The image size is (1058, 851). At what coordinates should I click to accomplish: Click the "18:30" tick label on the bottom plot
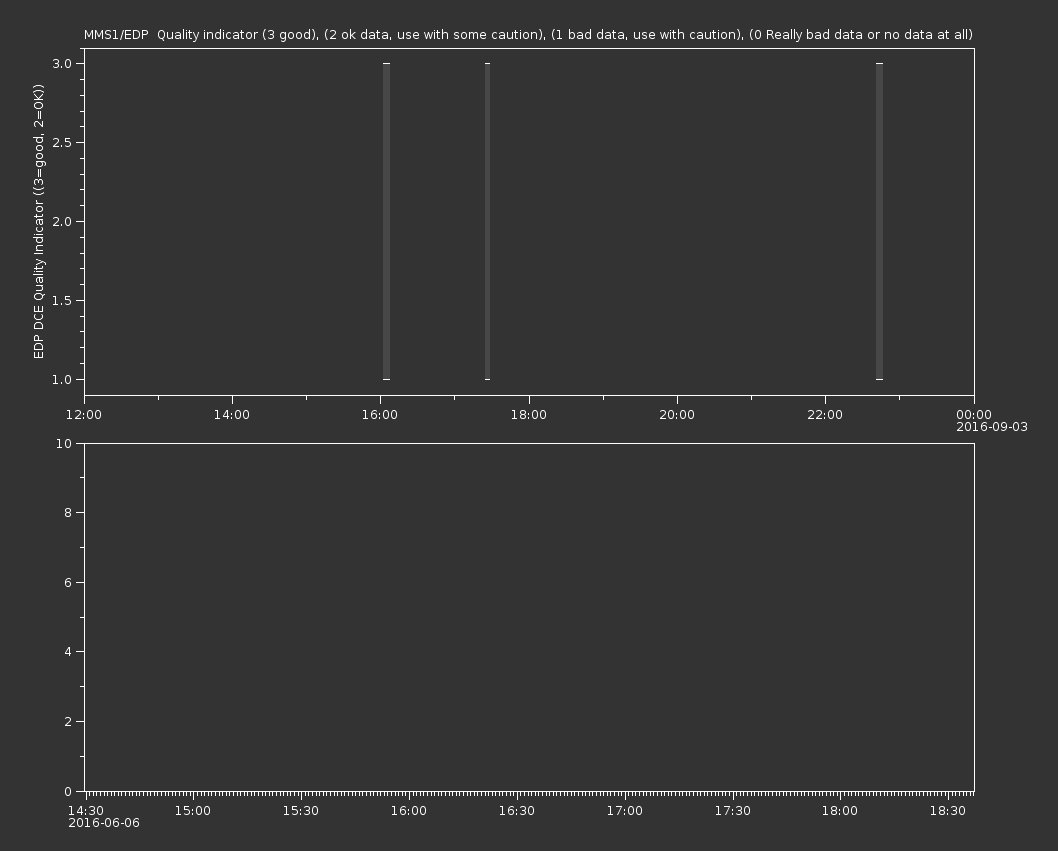[x=948, y=811]
